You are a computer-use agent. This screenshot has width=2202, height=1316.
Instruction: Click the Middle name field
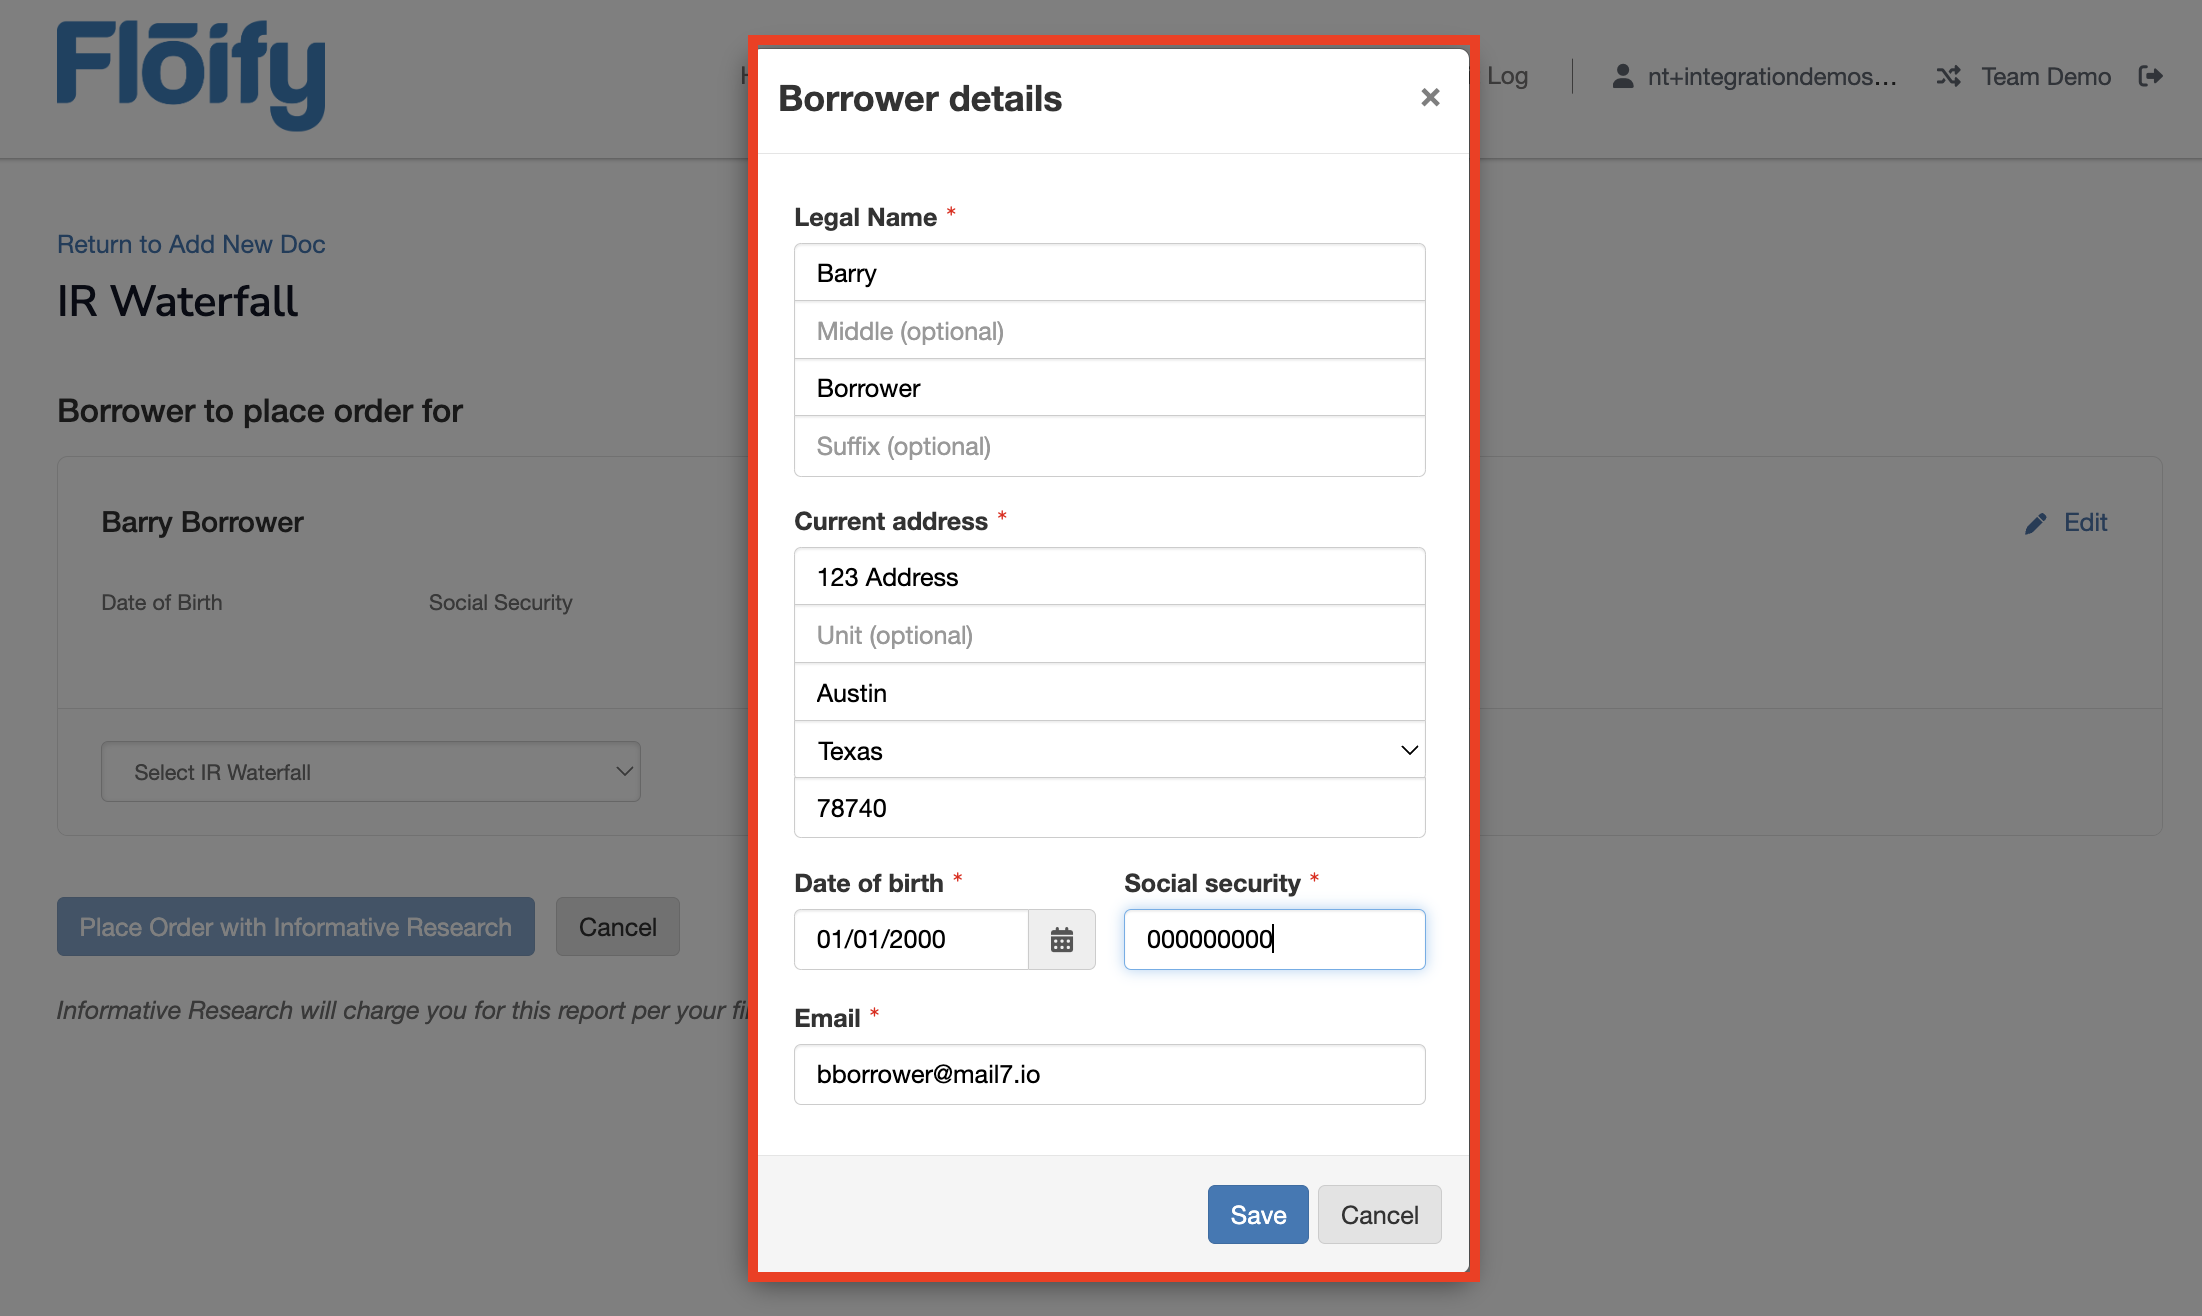1109,331
